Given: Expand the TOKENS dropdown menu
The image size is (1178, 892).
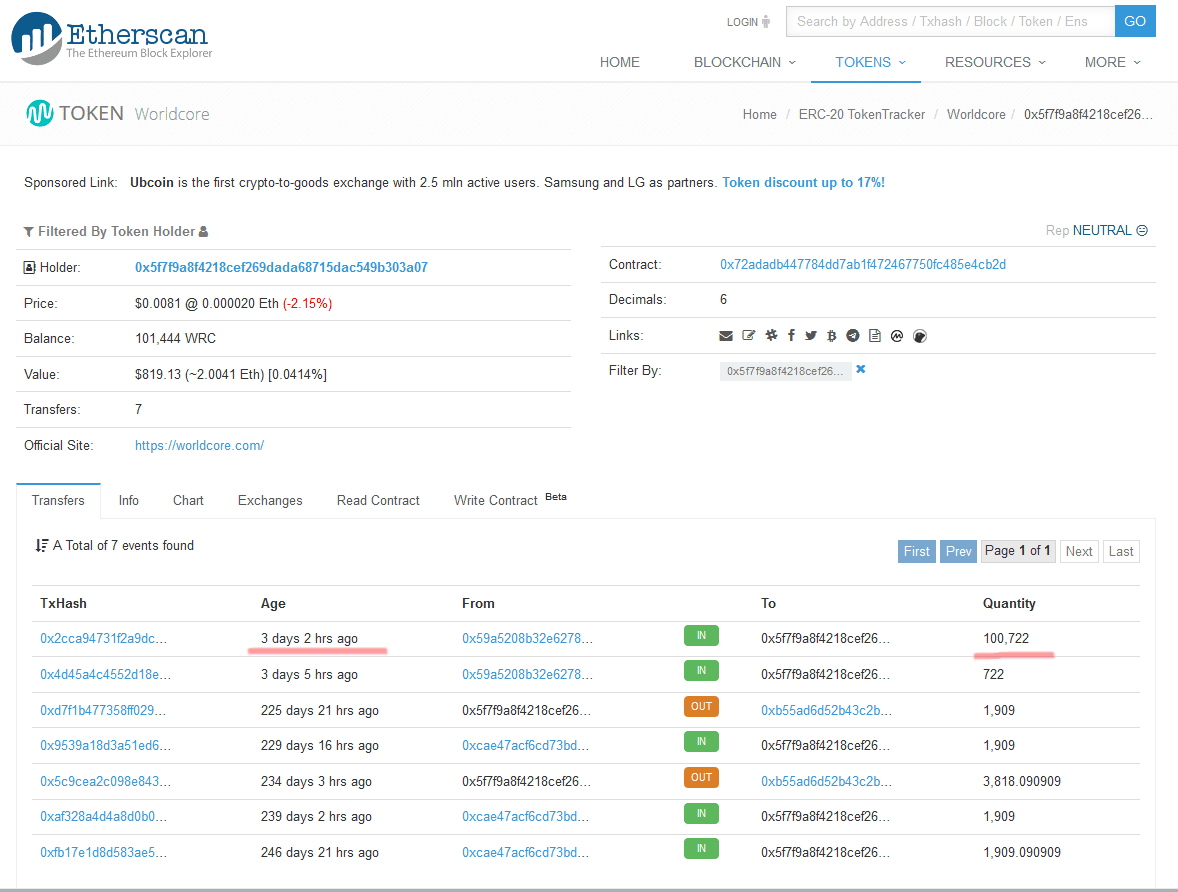Looking at the screenshot, I should click(871, 62).
